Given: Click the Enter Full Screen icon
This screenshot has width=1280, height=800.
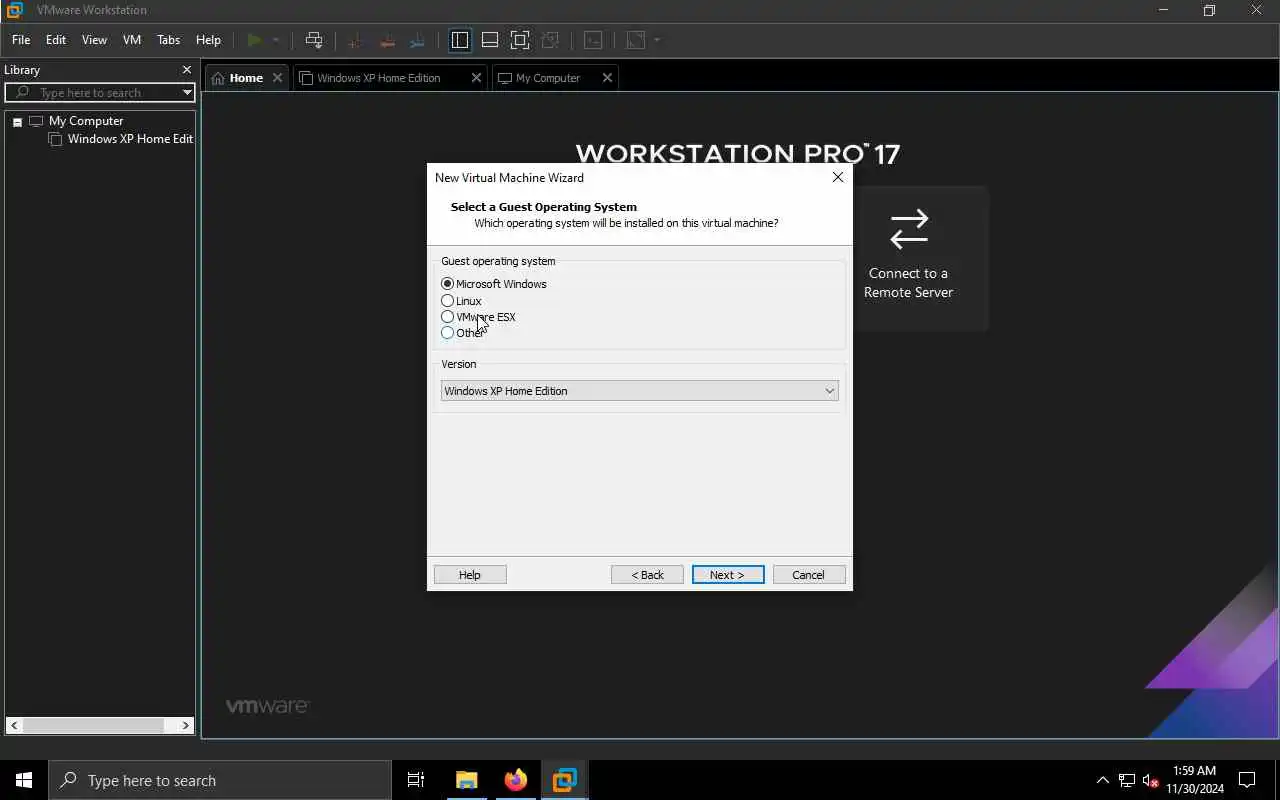Looking at the screenshot, I should (x=520, y=40).
